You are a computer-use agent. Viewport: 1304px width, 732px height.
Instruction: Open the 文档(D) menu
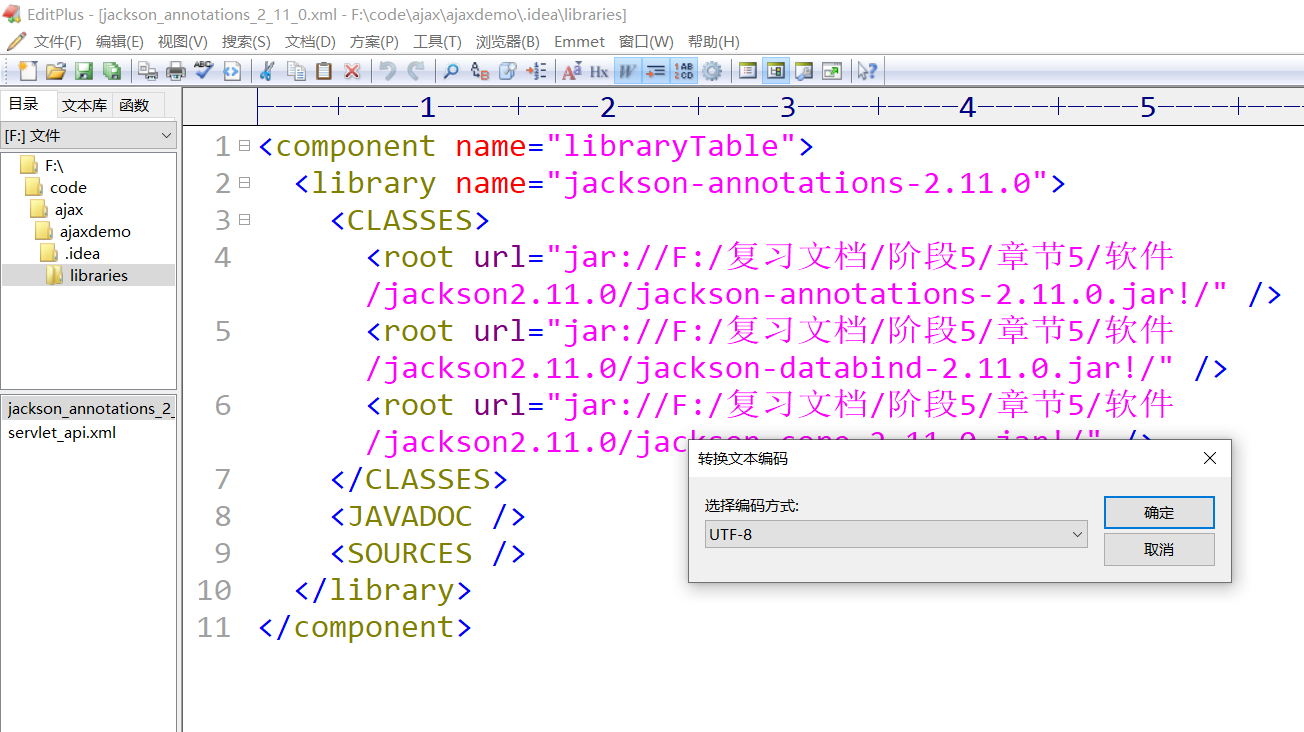[x=310, y=41]
